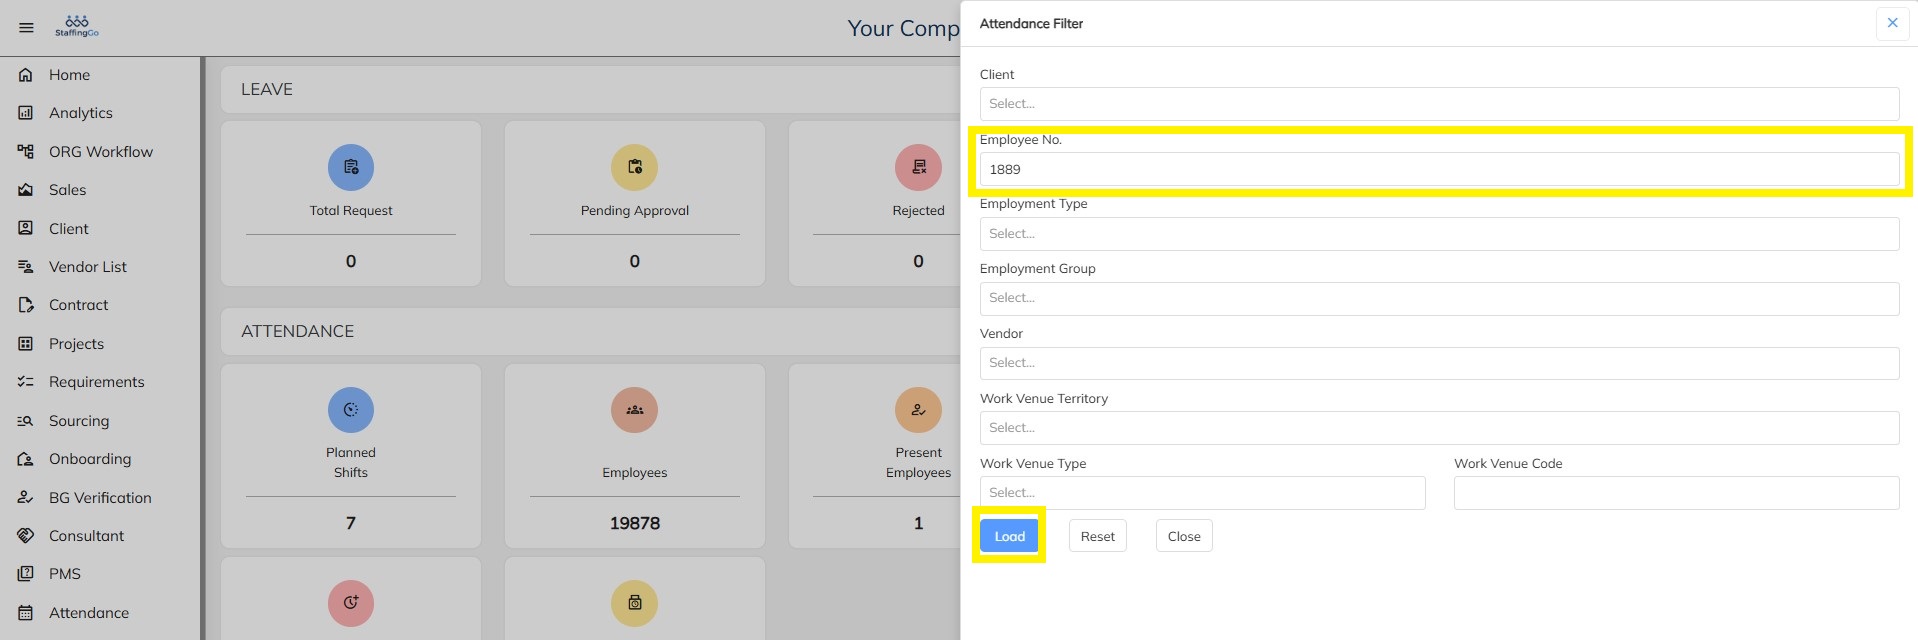Click the Reset button
Image resolution: width=1918 pixels, height=640 pixels.
pyautogui.click(x=1097, y=536)
